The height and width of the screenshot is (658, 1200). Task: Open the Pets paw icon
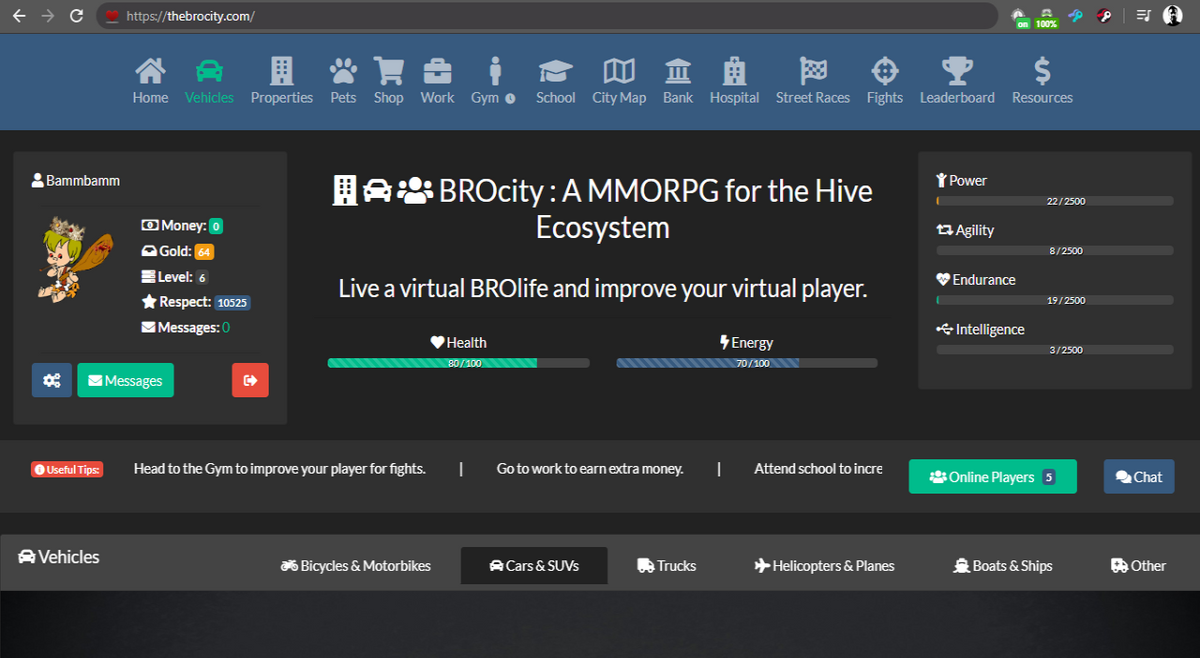pyautogui.click(x=343, y=71)
